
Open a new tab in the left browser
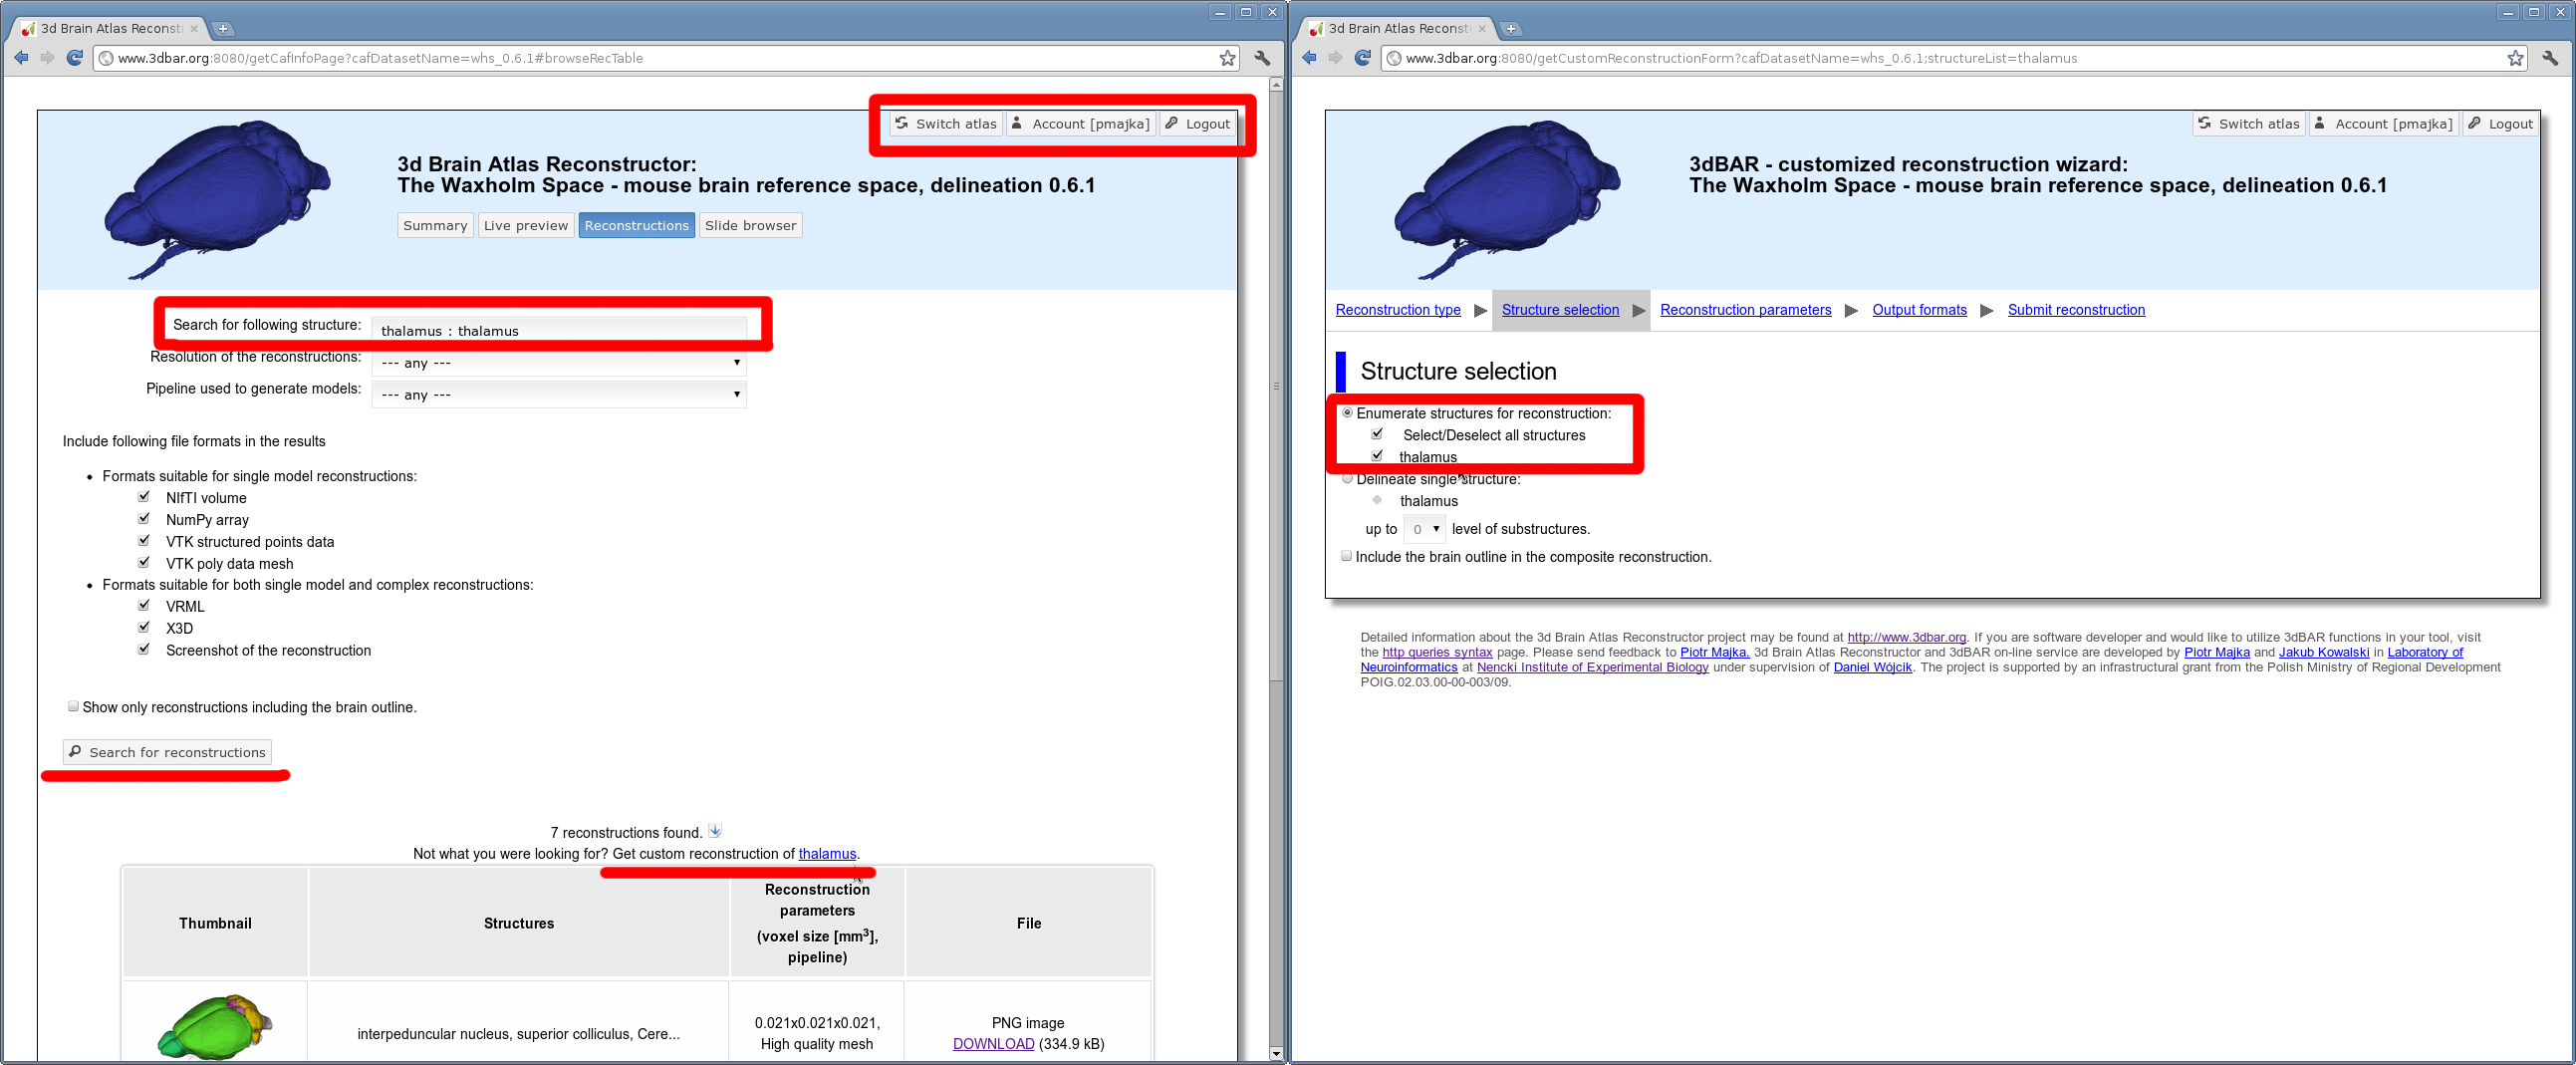pos(223,29)
